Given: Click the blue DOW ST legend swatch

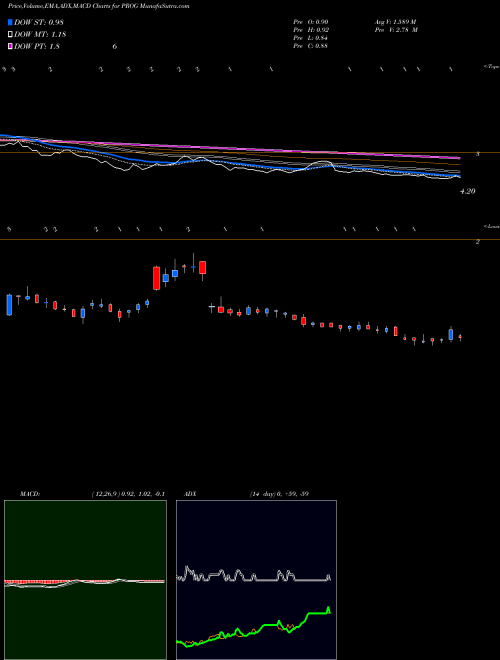Looking at the screenshot, I should coord(11,22).
